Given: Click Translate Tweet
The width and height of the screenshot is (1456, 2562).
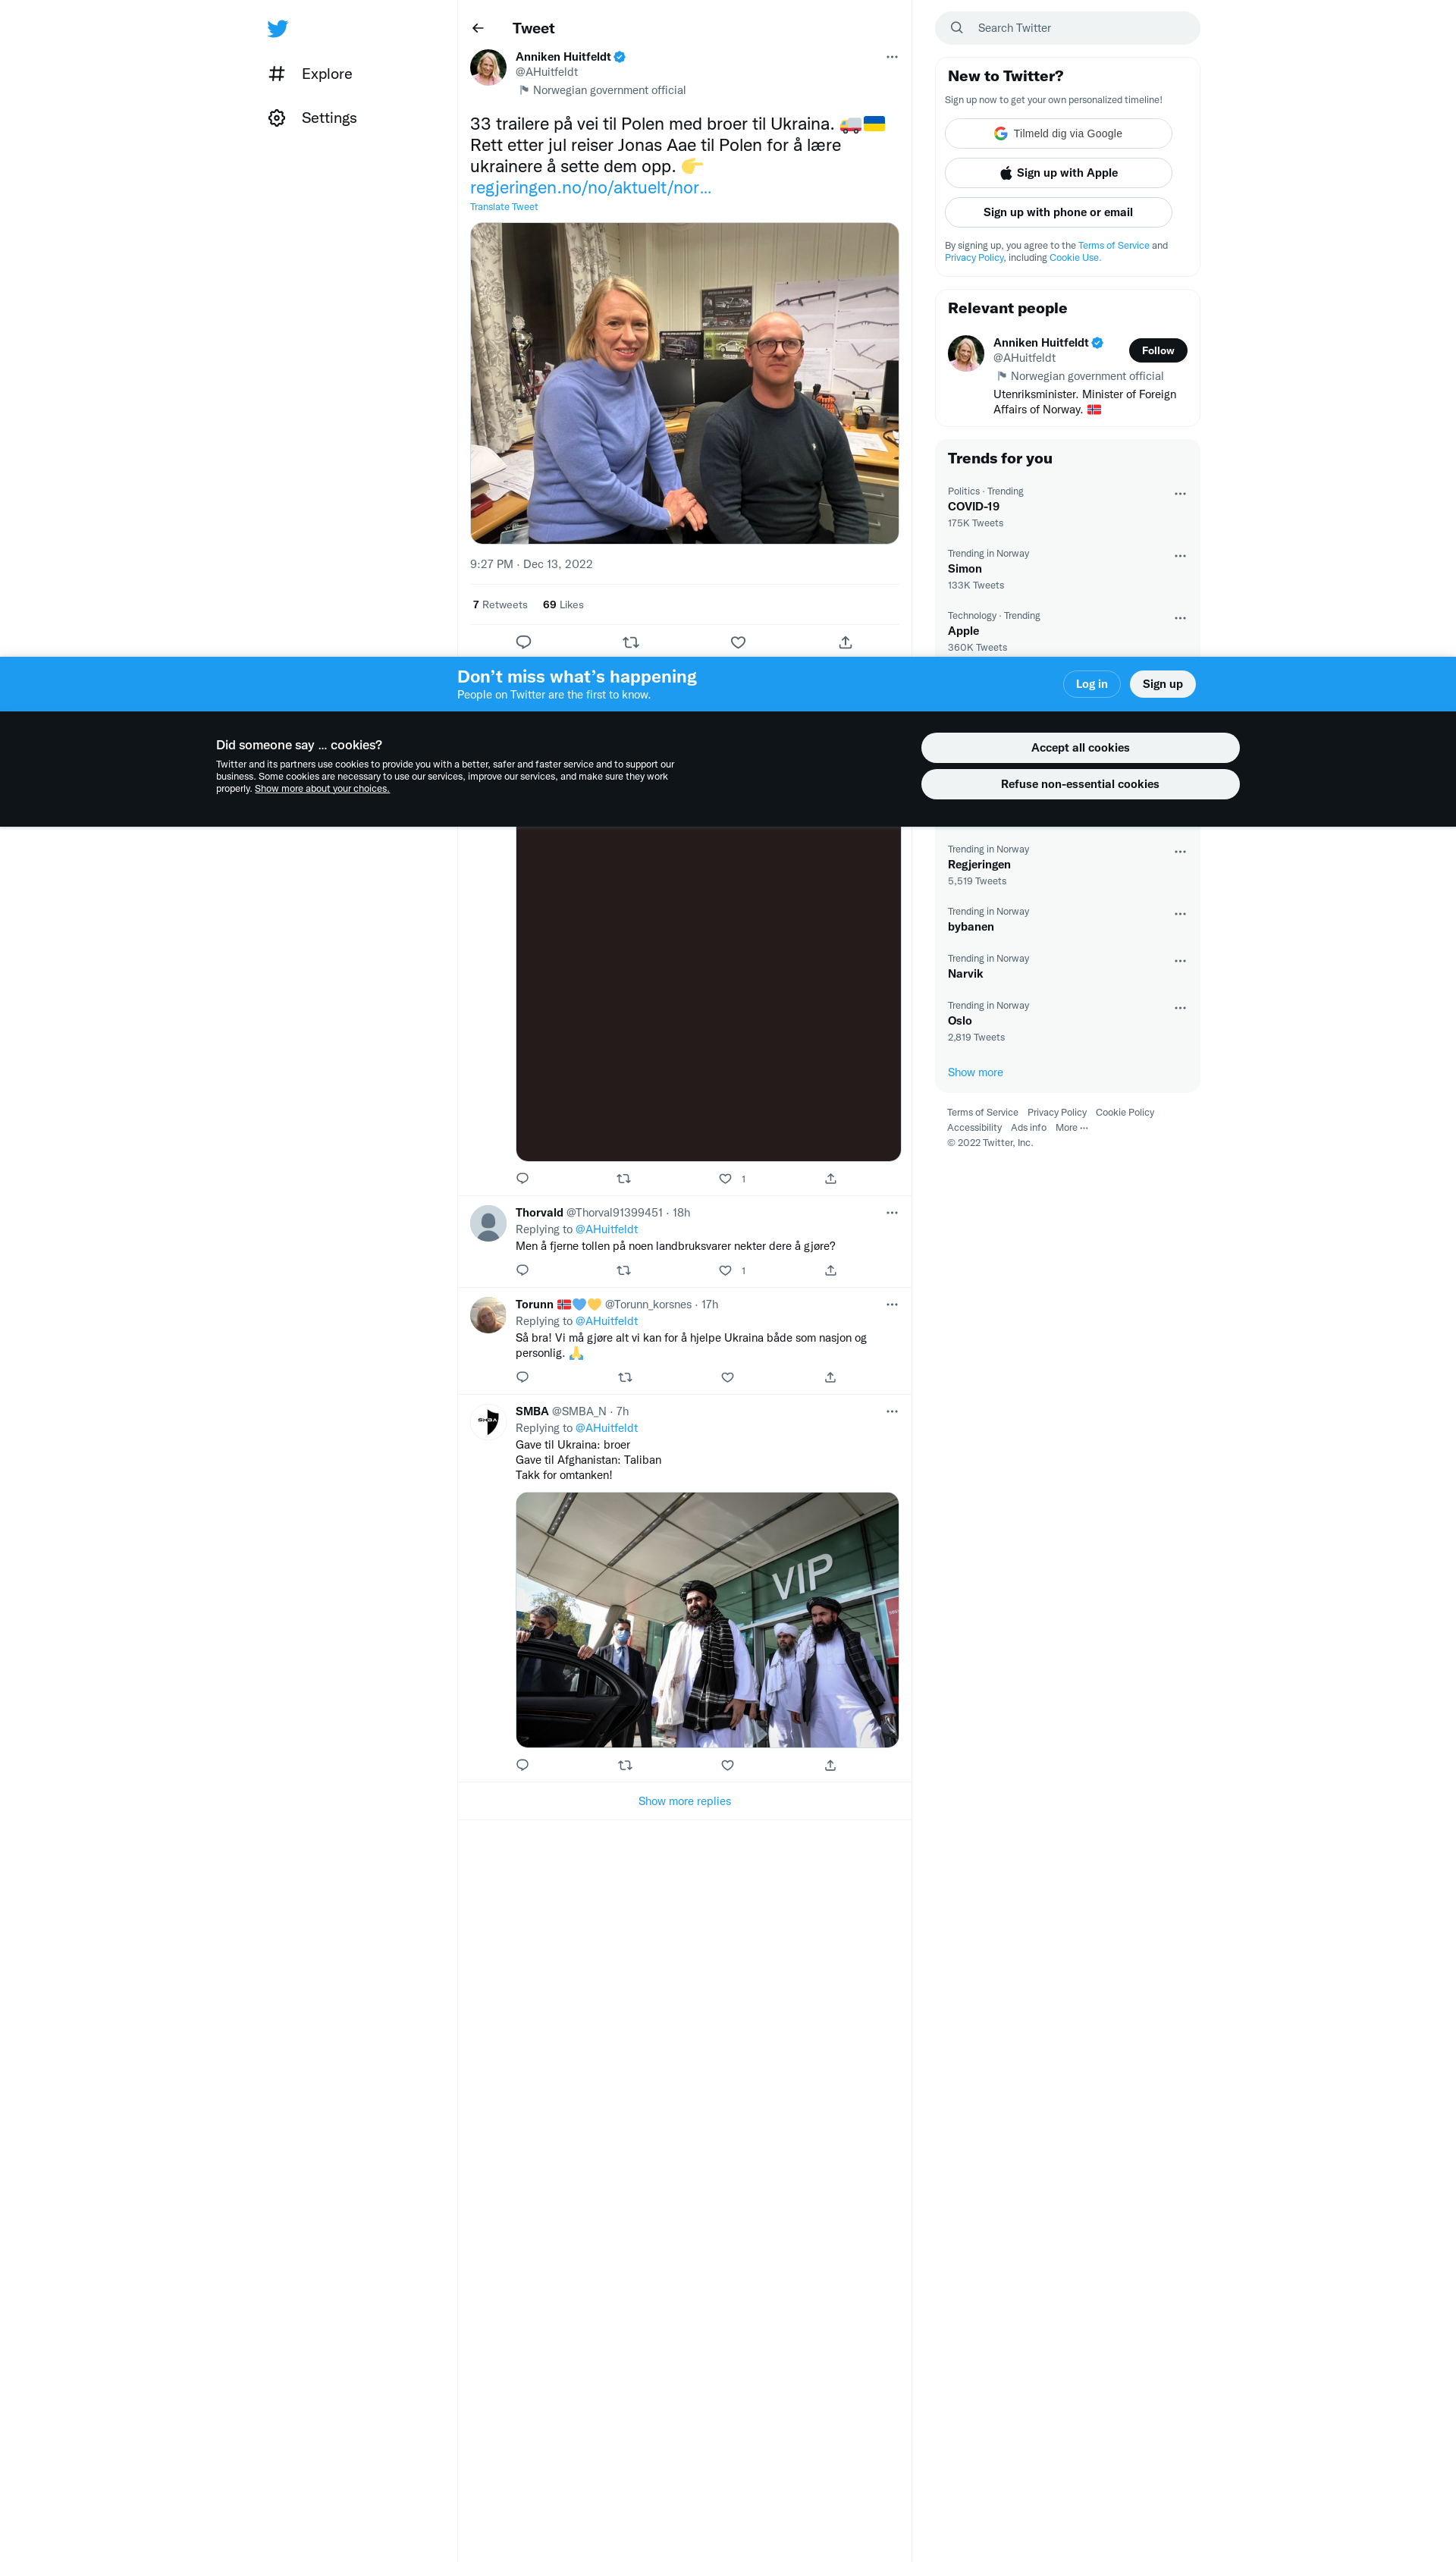Looking at the screenshot, I should [x=504, y=207].
